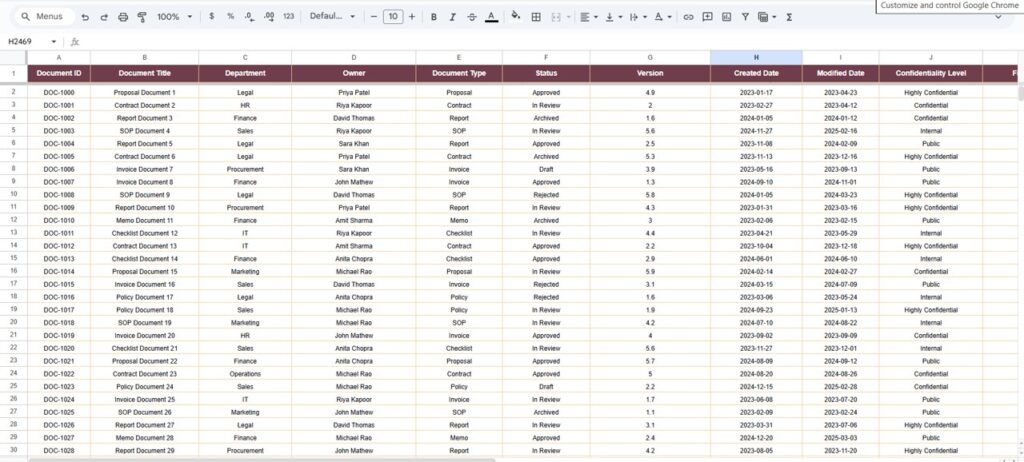Click the vertical scrollbar thumb
The height and width of the screenshot is (462, 1024).
tap(1020, 93)
